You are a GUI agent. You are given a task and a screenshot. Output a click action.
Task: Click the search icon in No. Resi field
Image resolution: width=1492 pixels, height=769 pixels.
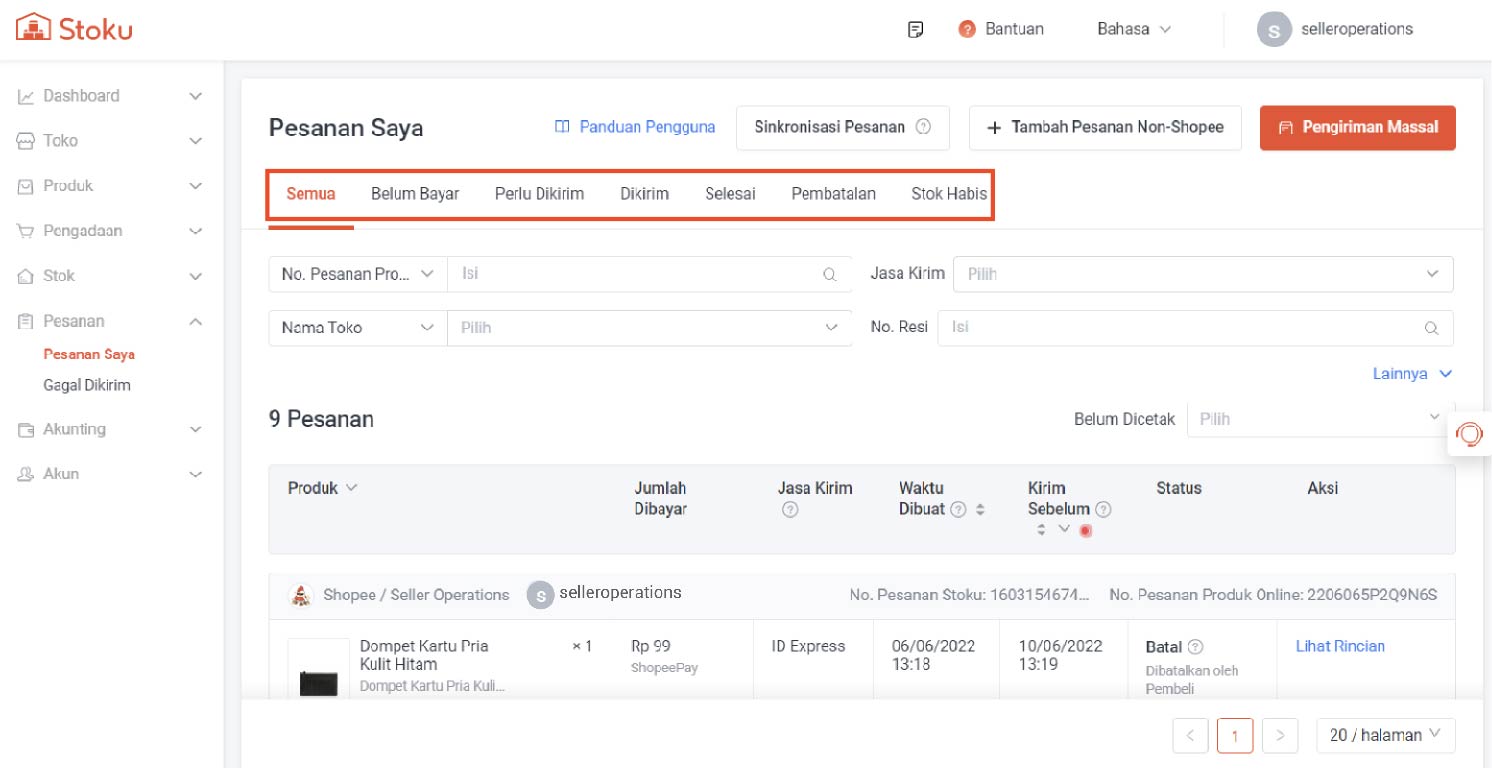[x=1431, y=328]
